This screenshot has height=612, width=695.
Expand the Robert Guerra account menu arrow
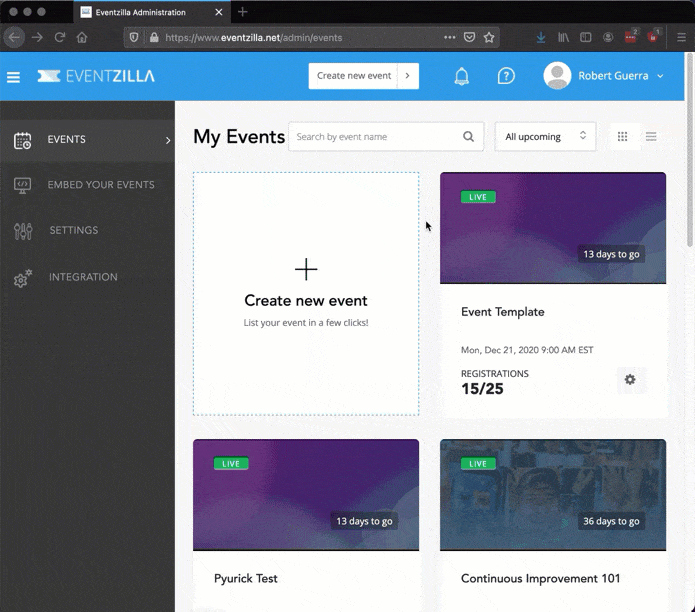(660, 76)
